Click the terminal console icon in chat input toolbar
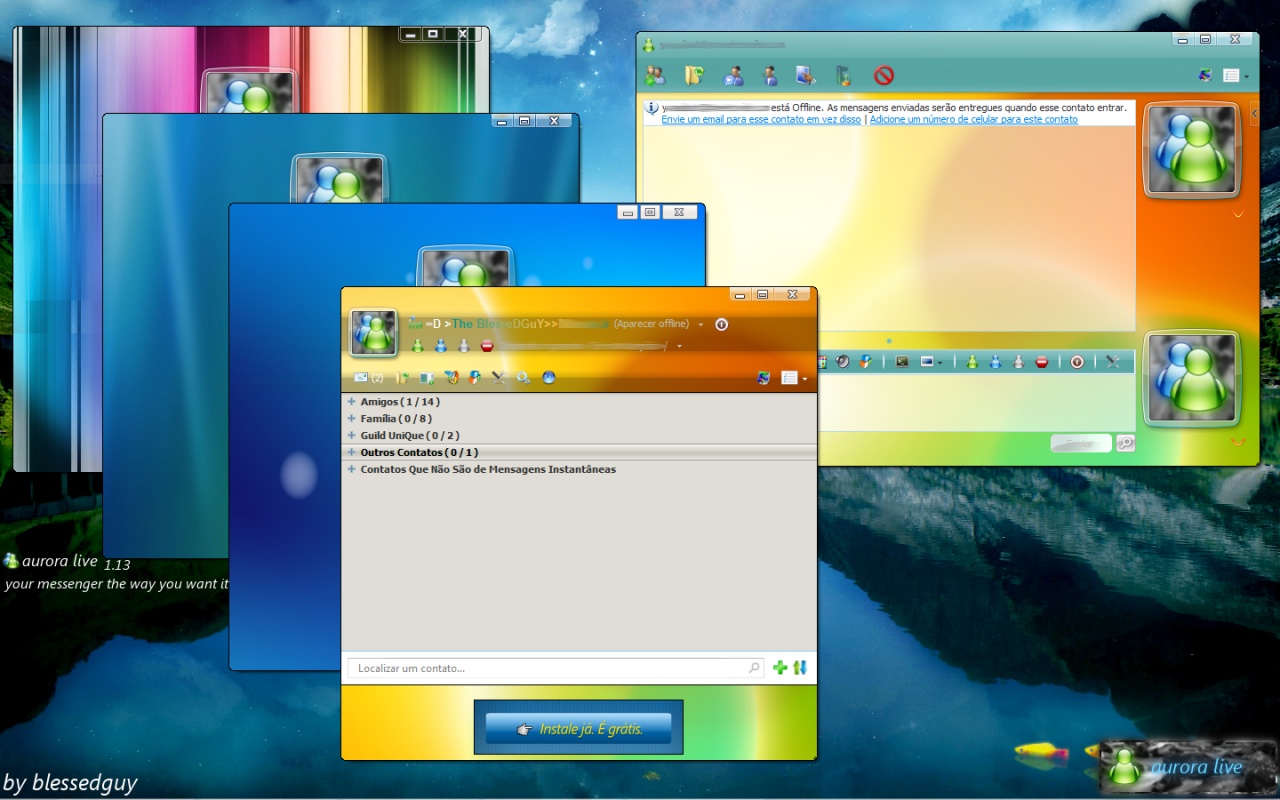Image resolution: width=1280 pixels, height=800 pixels. point(902,361)
